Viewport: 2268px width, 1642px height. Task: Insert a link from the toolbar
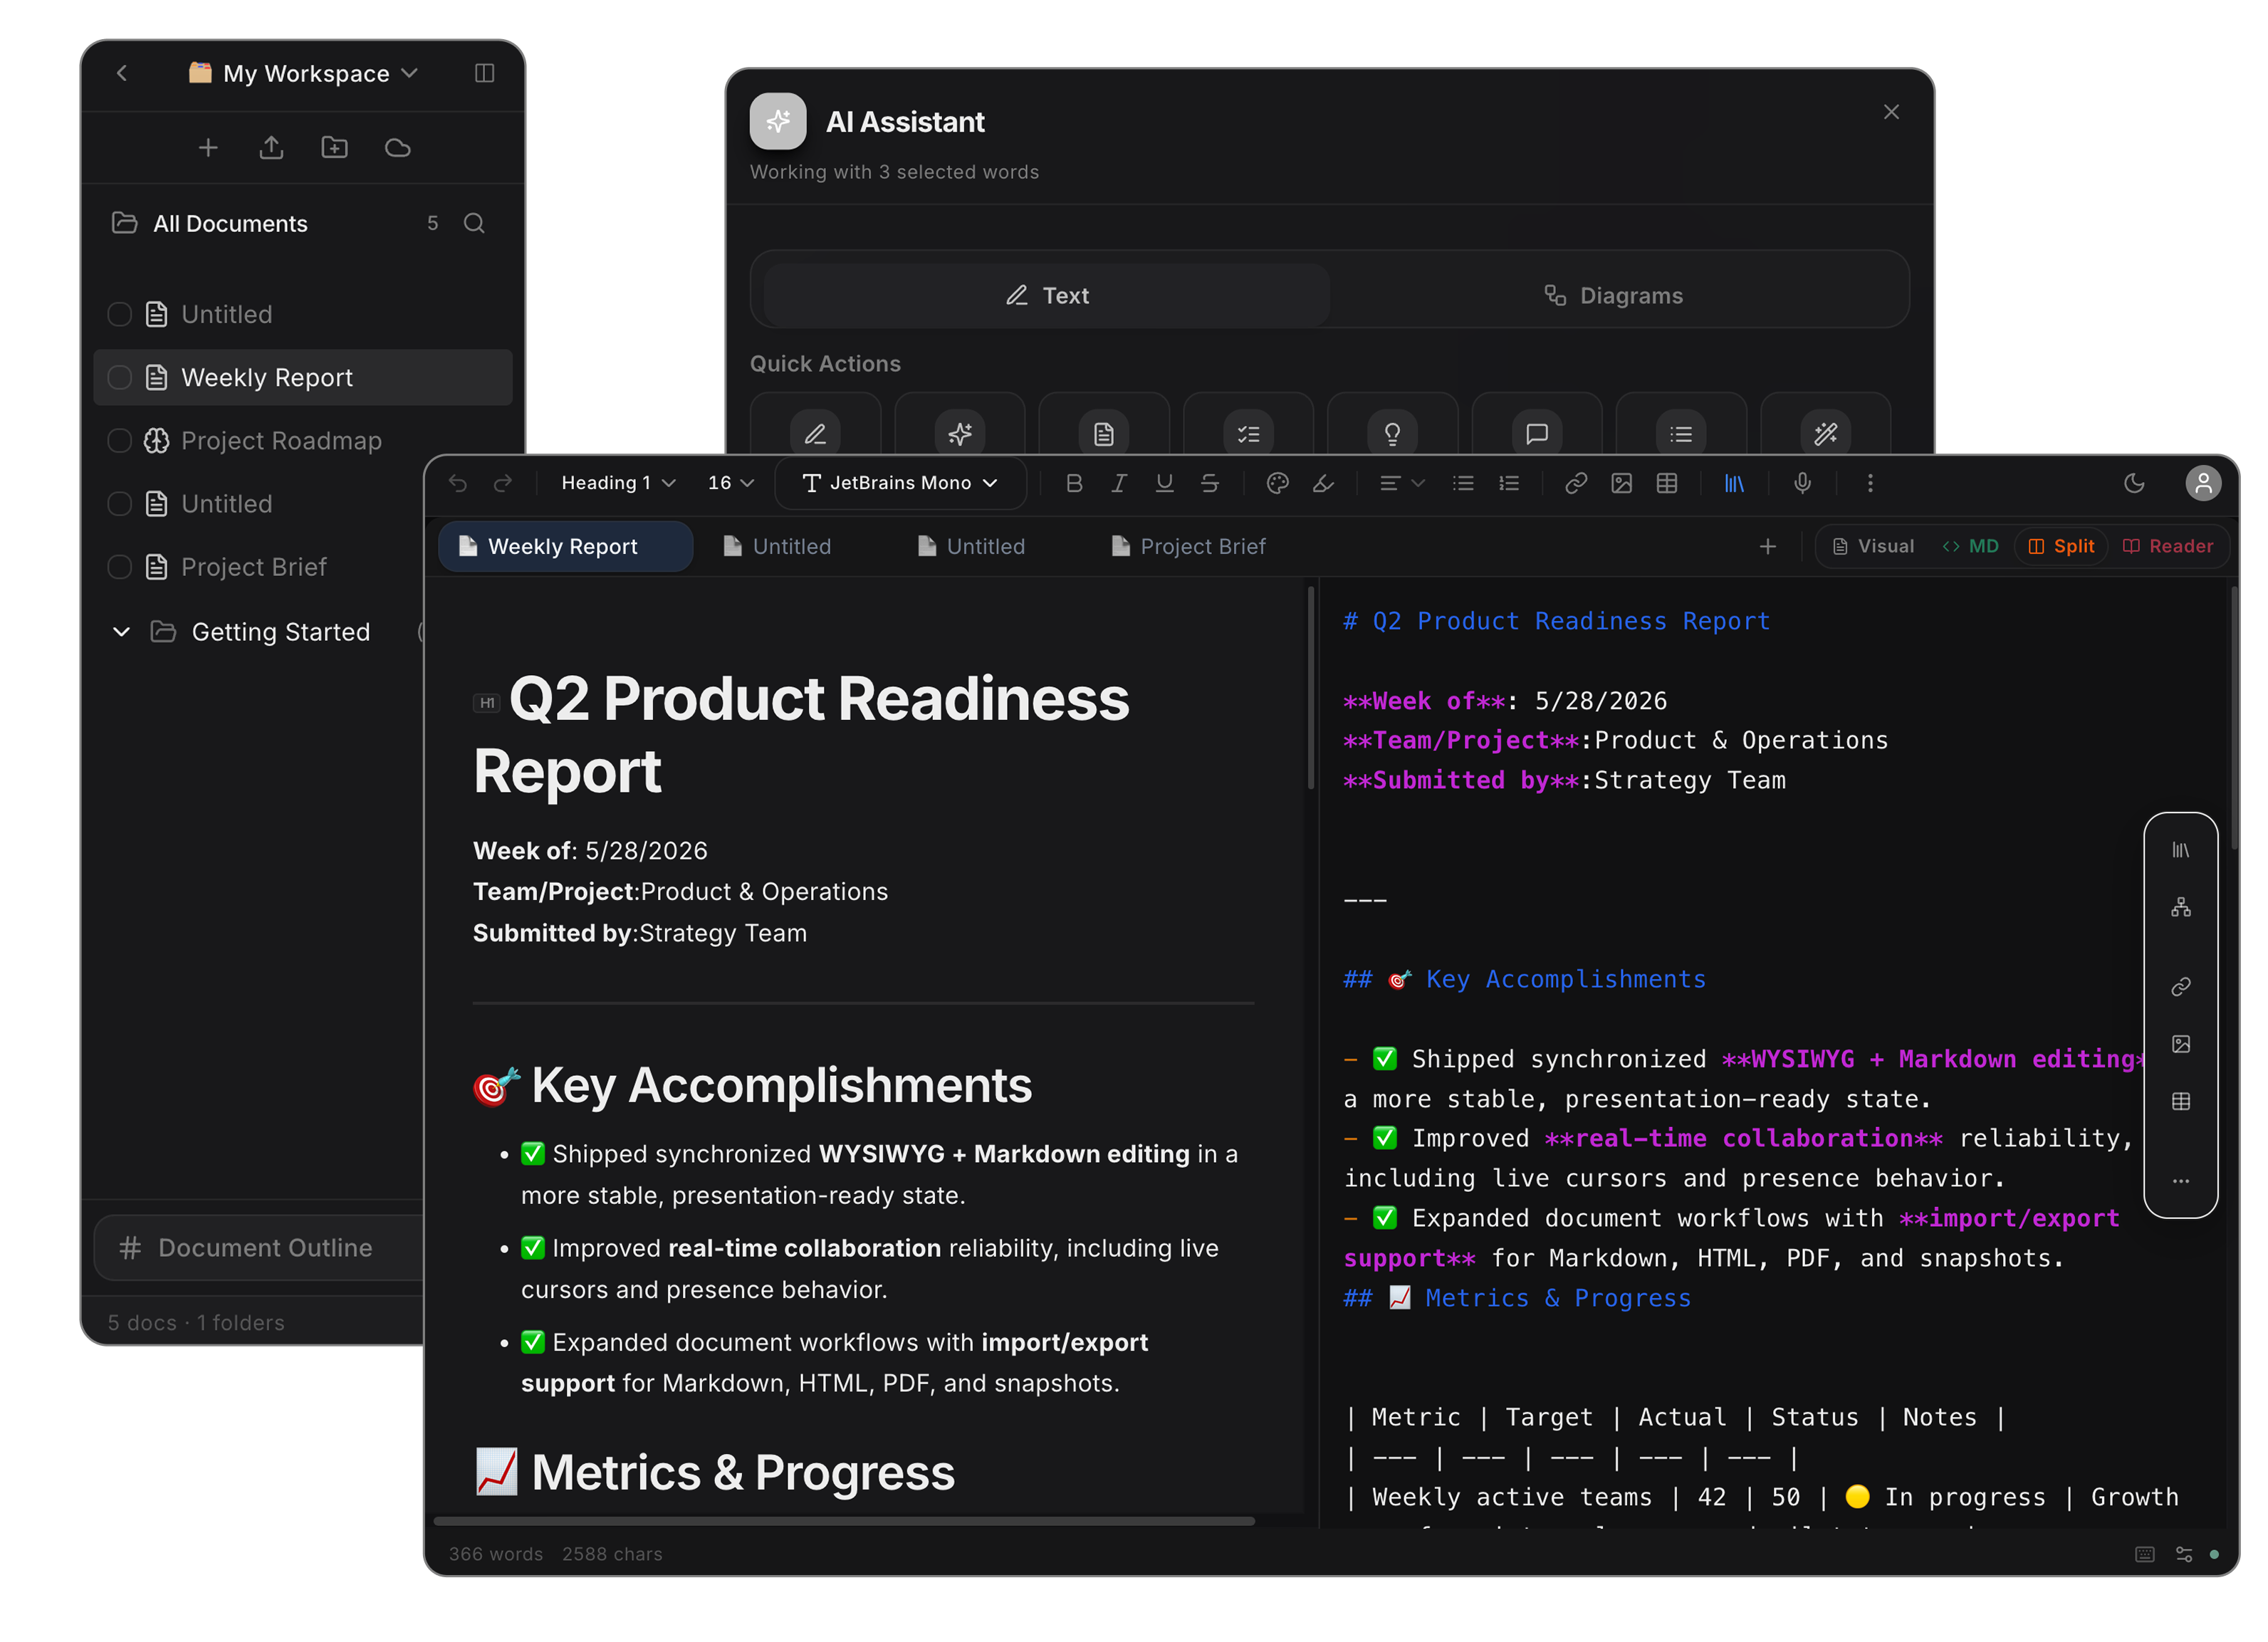tap(1576, 483)
